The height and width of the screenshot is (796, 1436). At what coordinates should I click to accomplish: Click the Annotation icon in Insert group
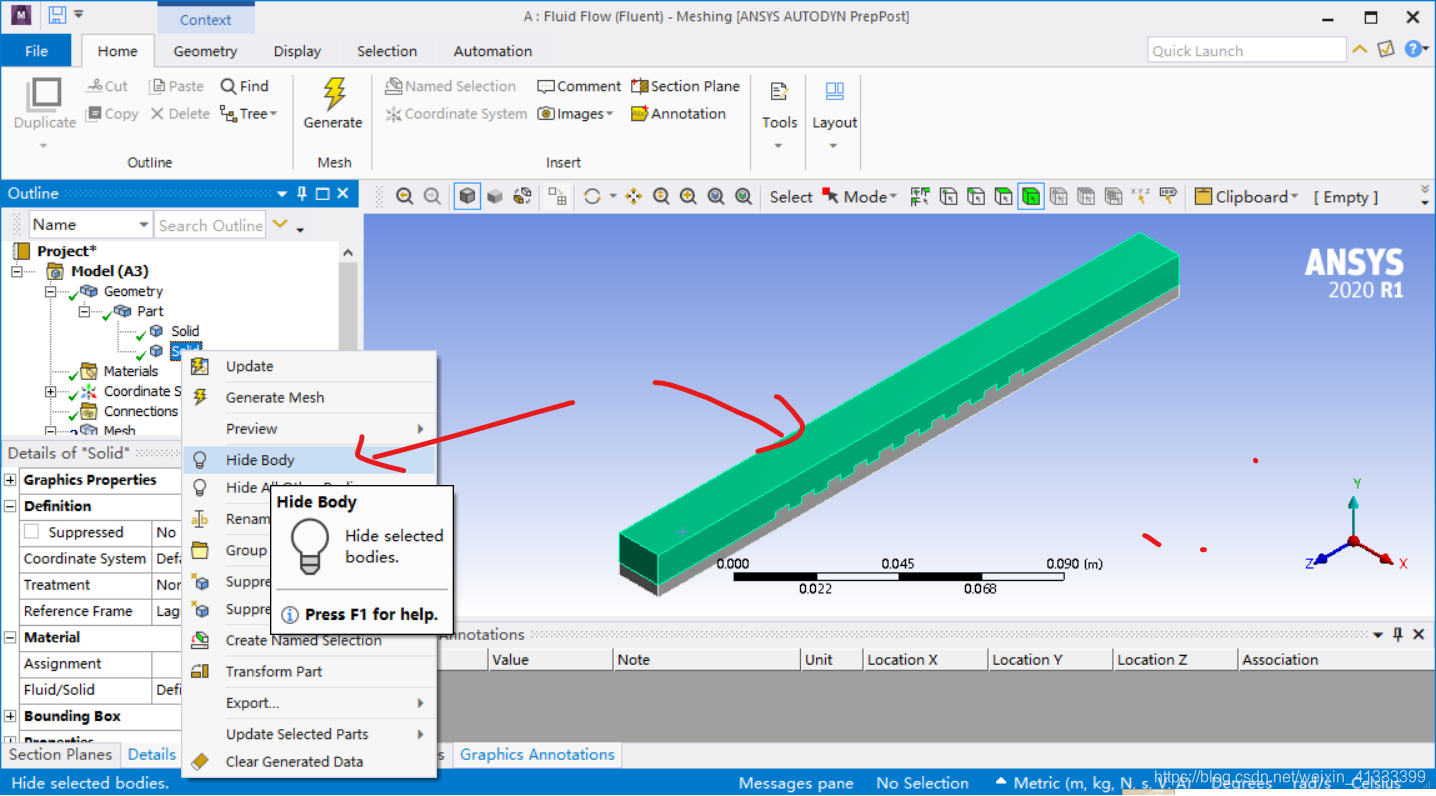point(639,114)
